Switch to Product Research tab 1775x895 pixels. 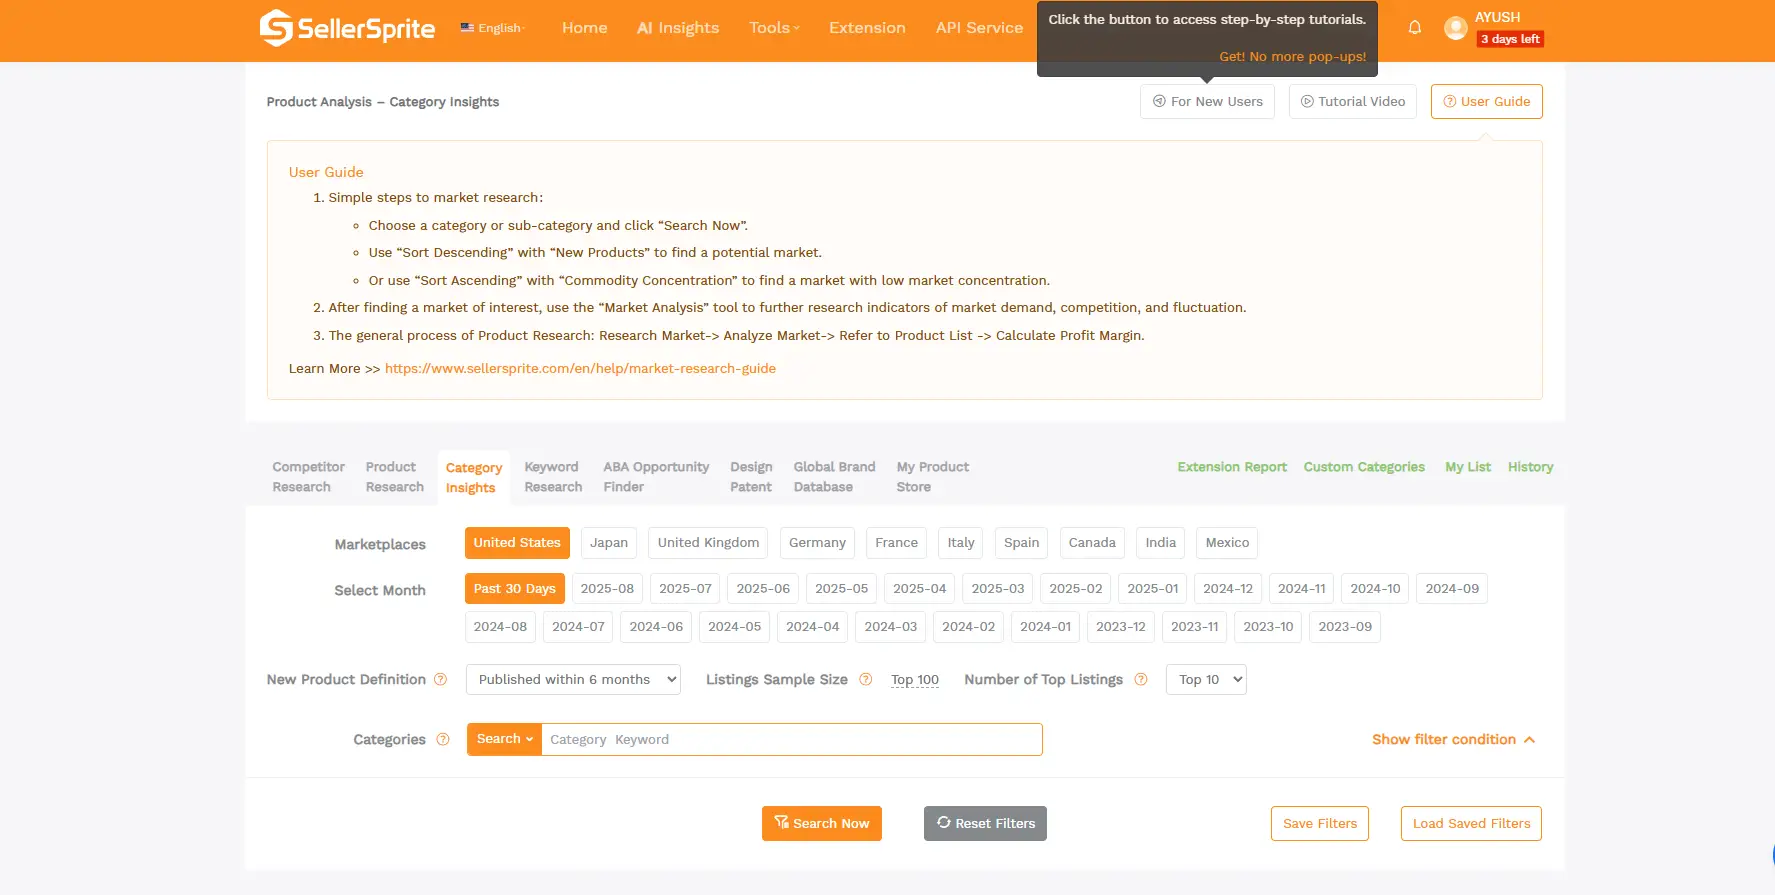tap(394, 477)
